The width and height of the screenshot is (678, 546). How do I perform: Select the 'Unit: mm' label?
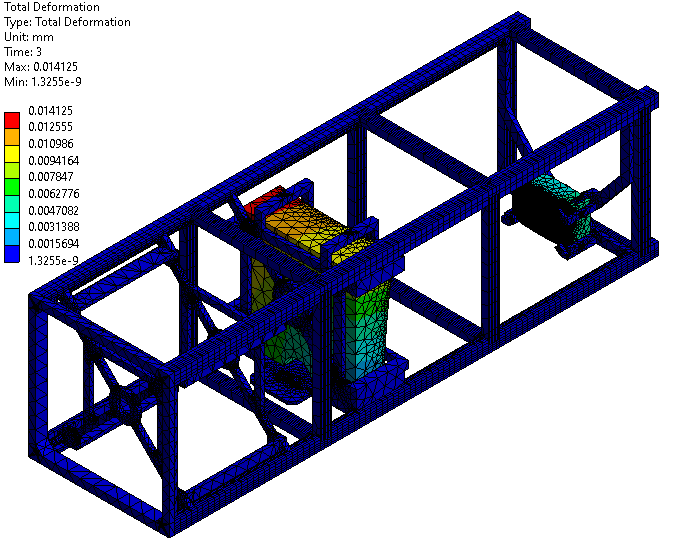[x=29, y=37]
